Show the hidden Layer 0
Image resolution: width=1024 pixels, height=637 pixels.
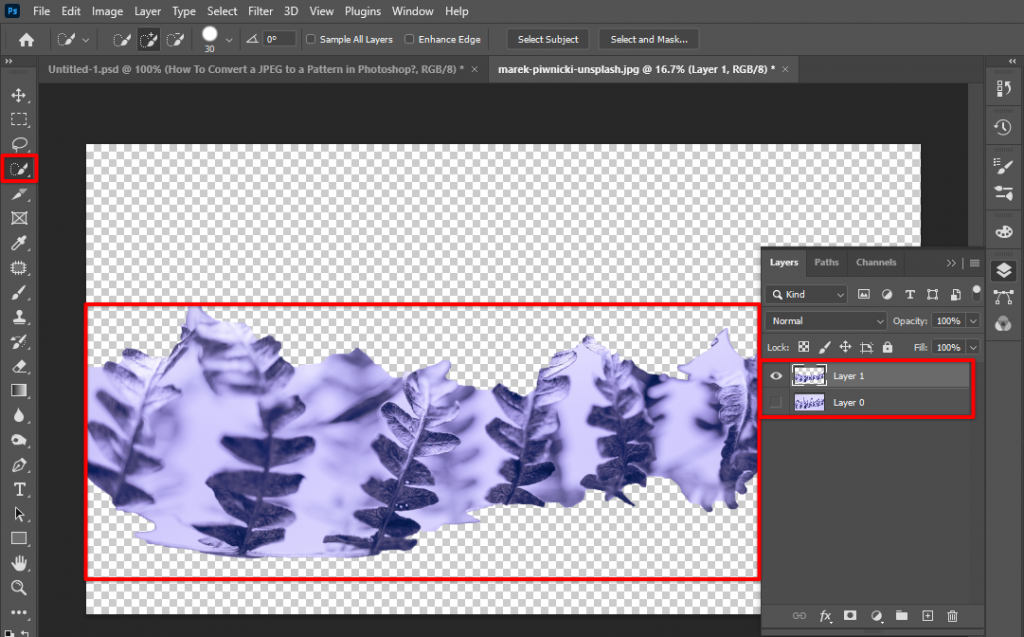coord(777,402)
